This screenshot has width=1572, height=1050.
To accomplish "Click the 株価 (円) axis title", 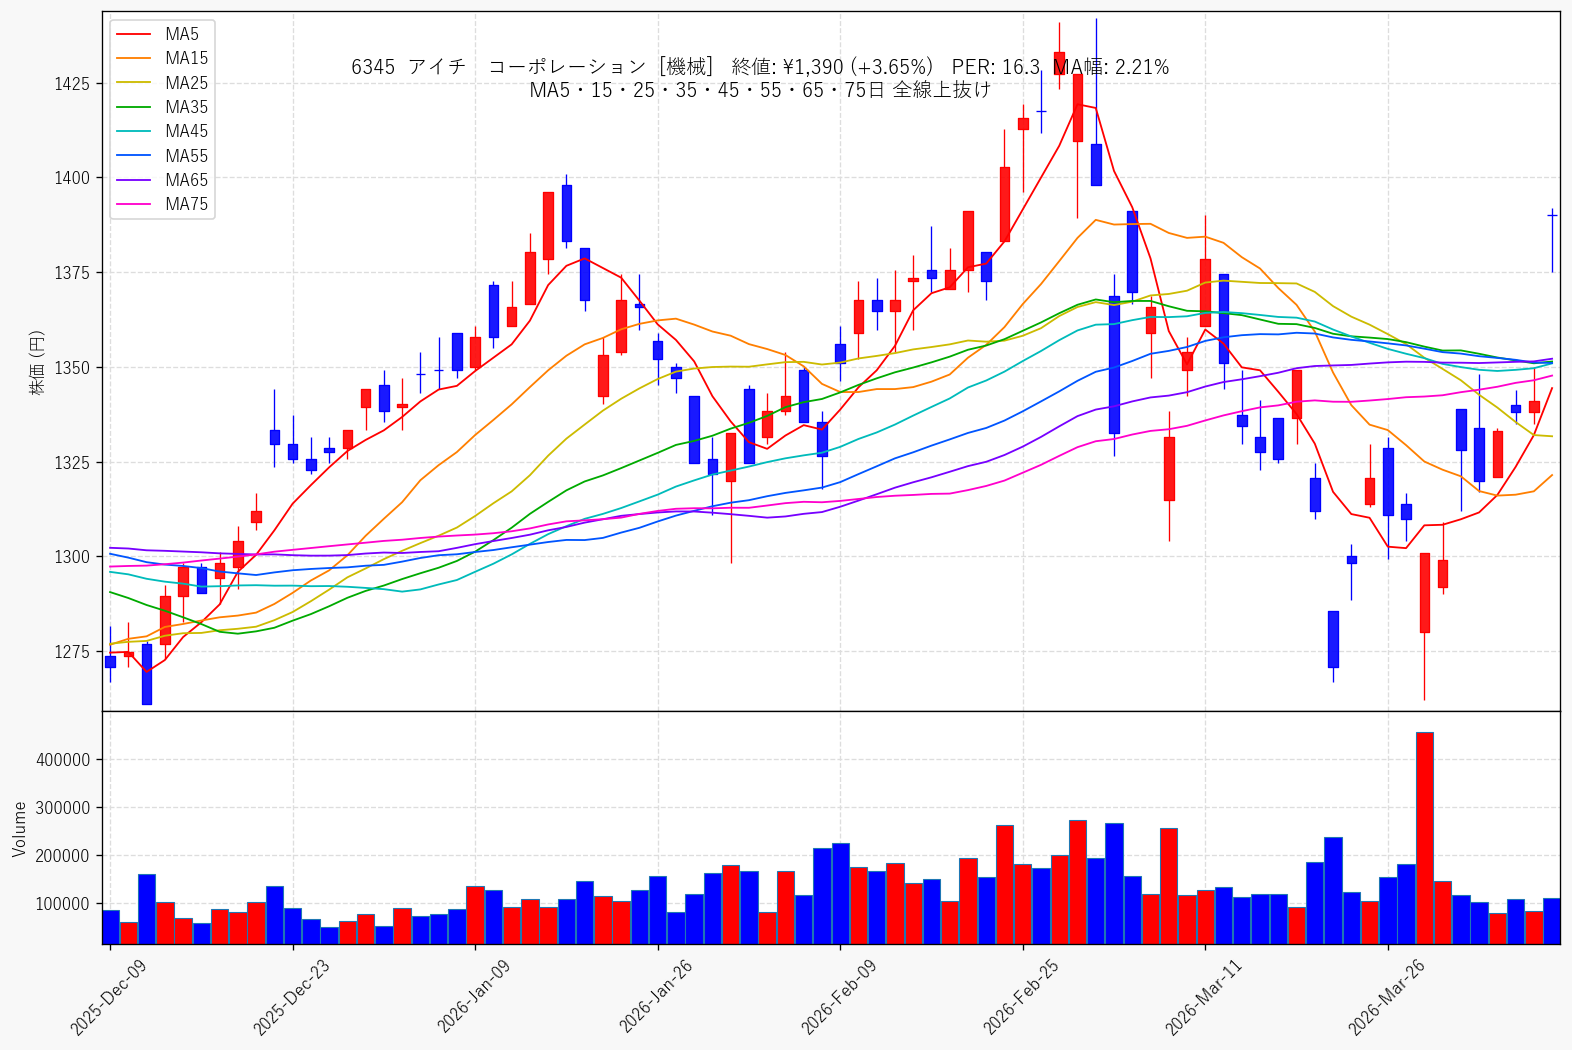I will coord(37,362).
